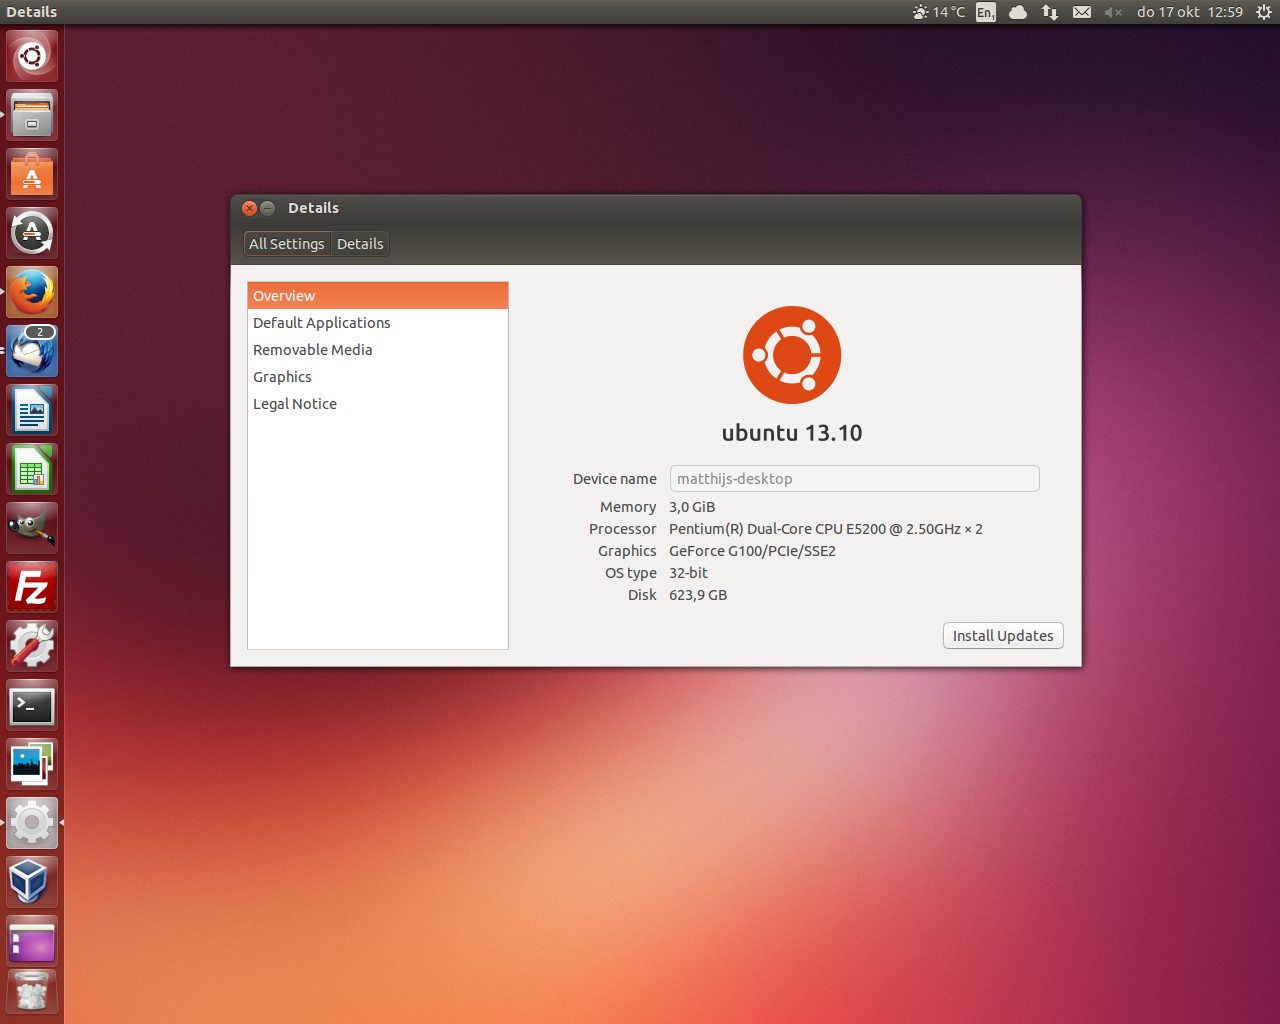
Task: Launch the GIMP image editor
Action: coord(31,527)
